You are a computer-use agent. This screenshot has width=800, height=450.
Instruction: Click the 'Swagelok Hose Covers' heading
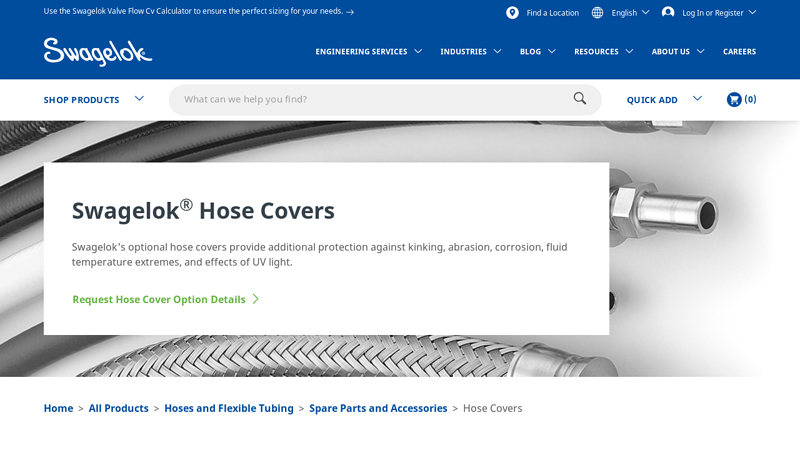click(x=203, y=210)
